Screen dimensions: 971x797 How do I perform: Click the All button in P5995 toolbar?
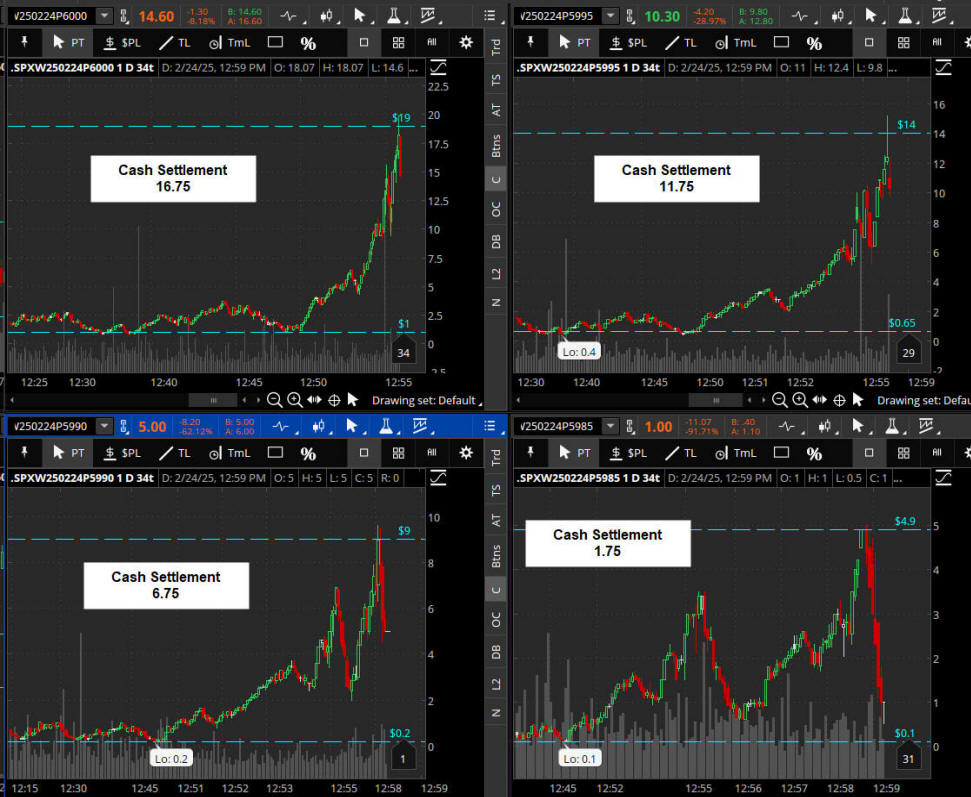click(937, 42)
